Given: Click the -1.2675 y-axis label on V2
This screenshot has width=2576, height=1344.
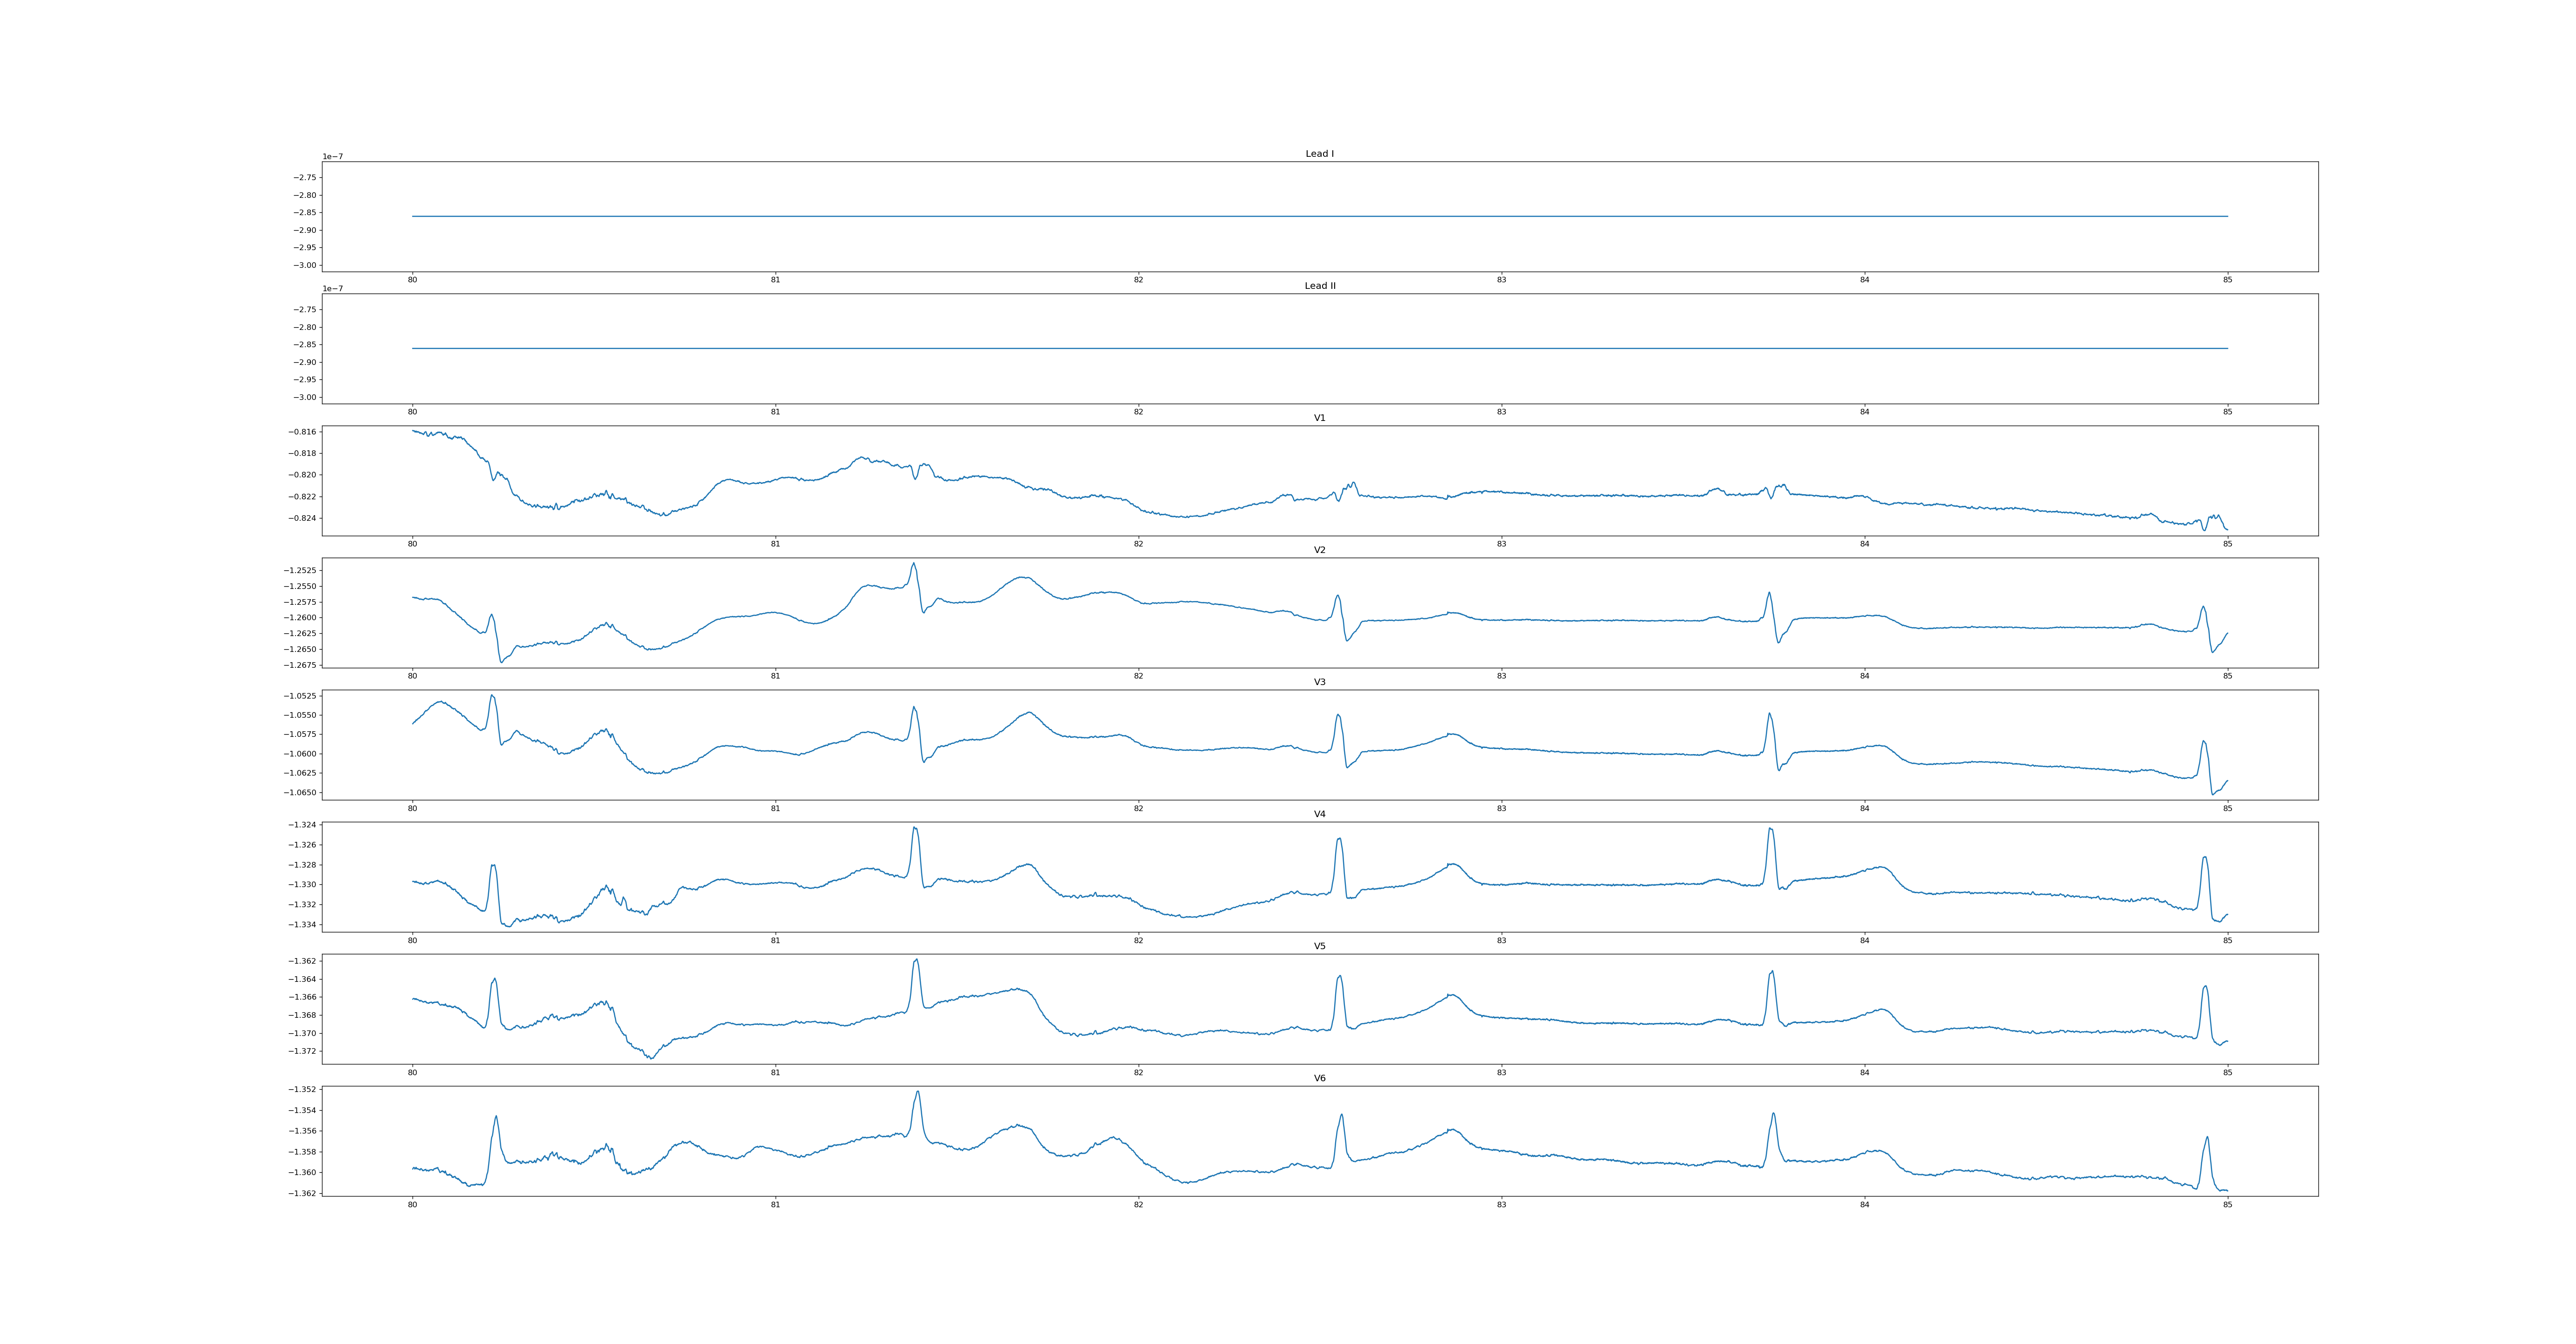Looking at the screenshot, I should (300, 665).
